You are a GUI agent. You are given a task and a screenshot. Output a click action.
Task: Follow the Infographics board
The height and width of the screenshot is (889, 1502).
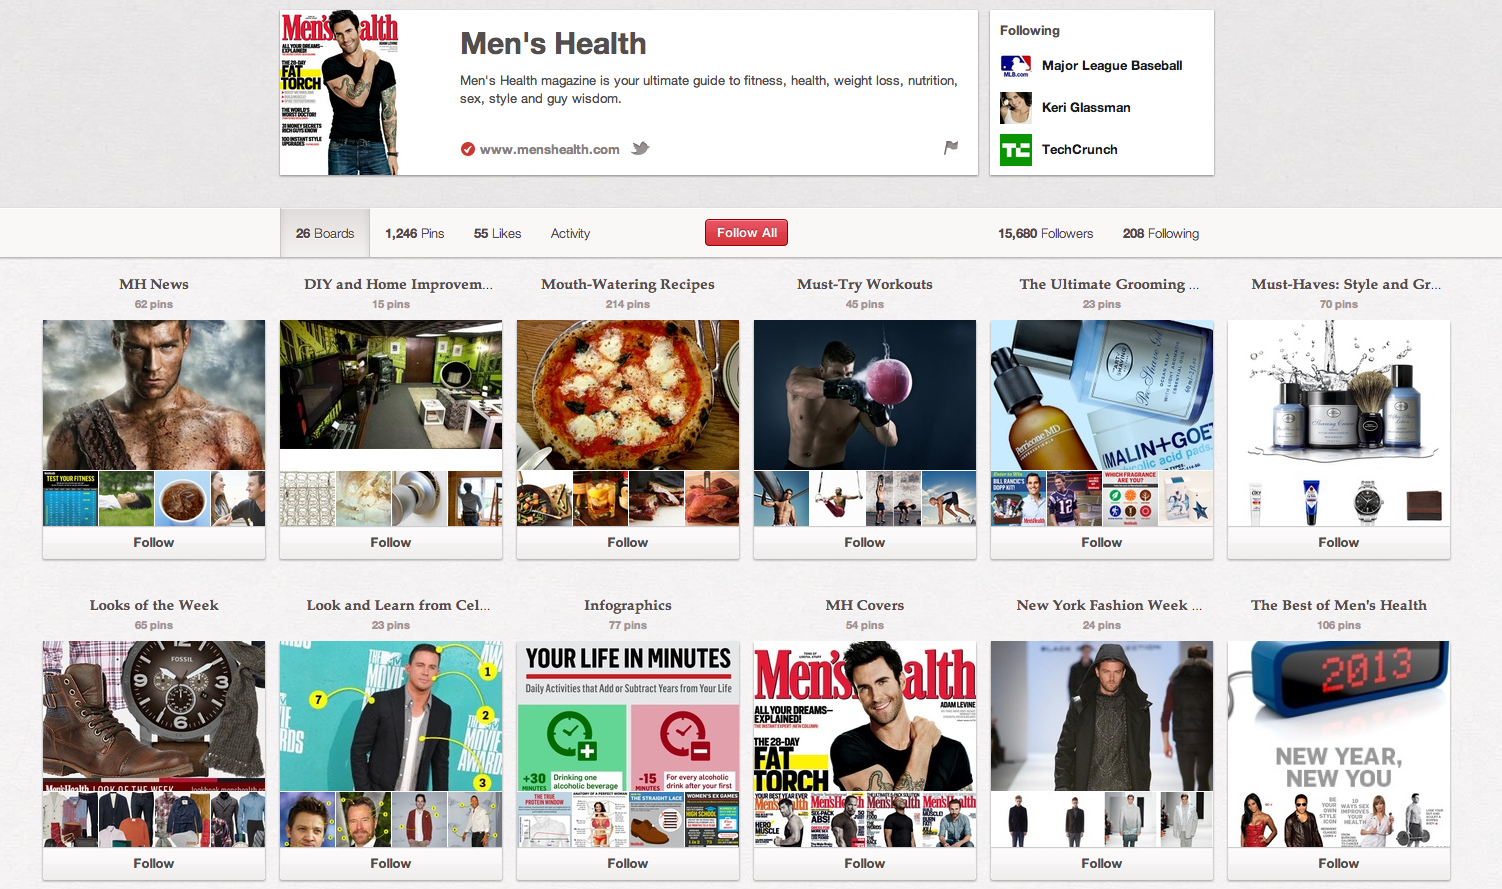coord(628,863)
